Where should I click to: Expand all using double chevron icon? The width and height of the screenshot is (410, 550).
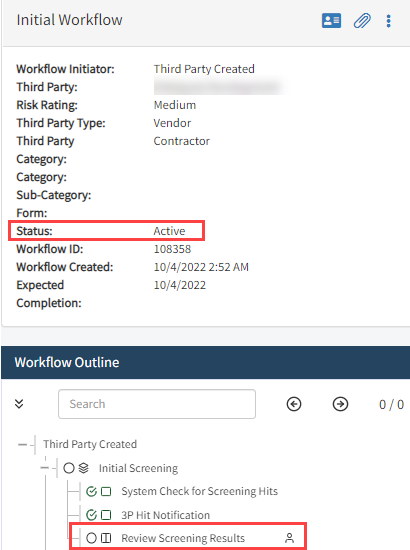19,404
